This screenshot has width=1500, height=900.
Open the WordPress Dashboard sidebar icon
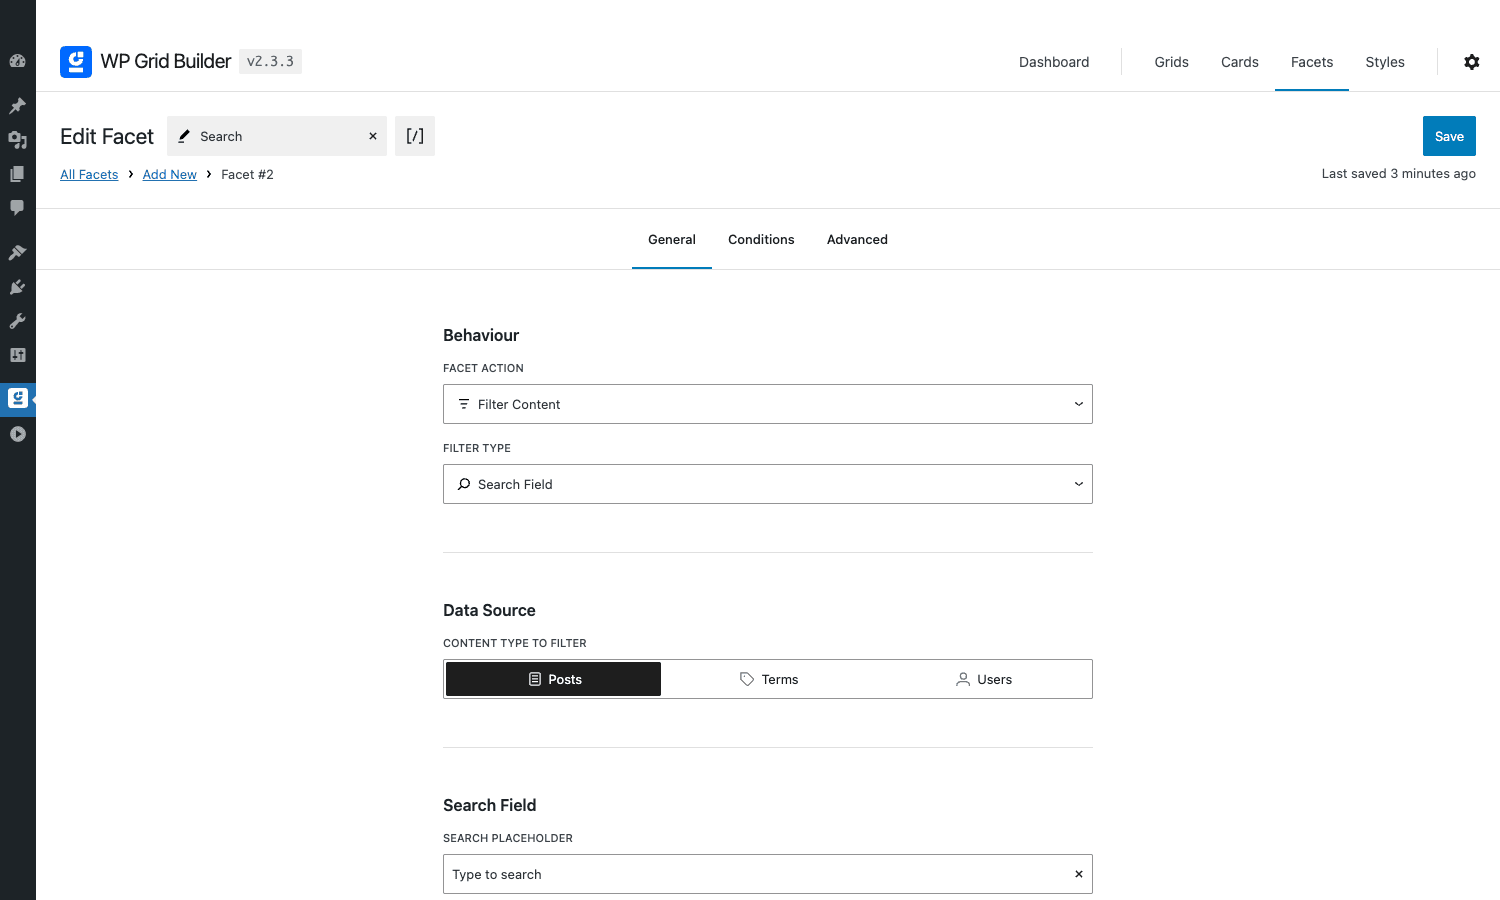click(17, 61)
